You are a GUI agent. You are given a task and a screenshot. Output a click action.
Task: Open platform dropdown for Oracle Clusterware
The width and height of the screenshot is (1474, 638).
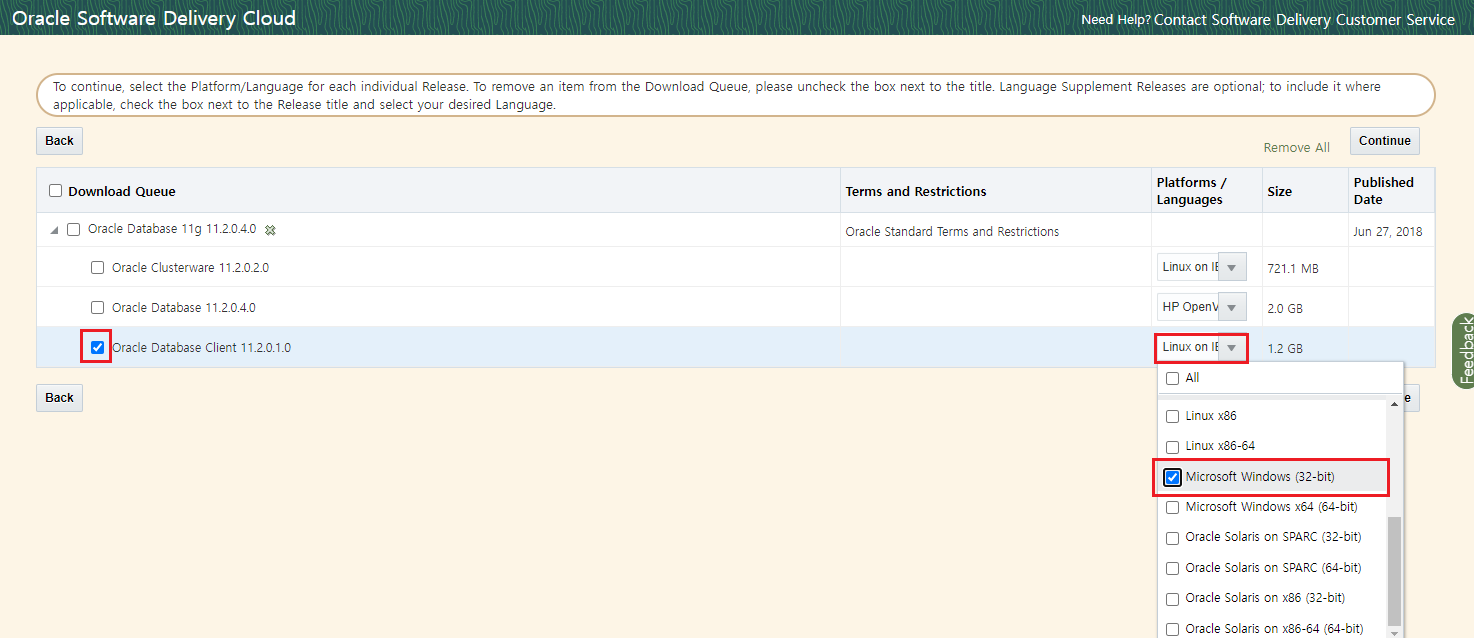1232,267
